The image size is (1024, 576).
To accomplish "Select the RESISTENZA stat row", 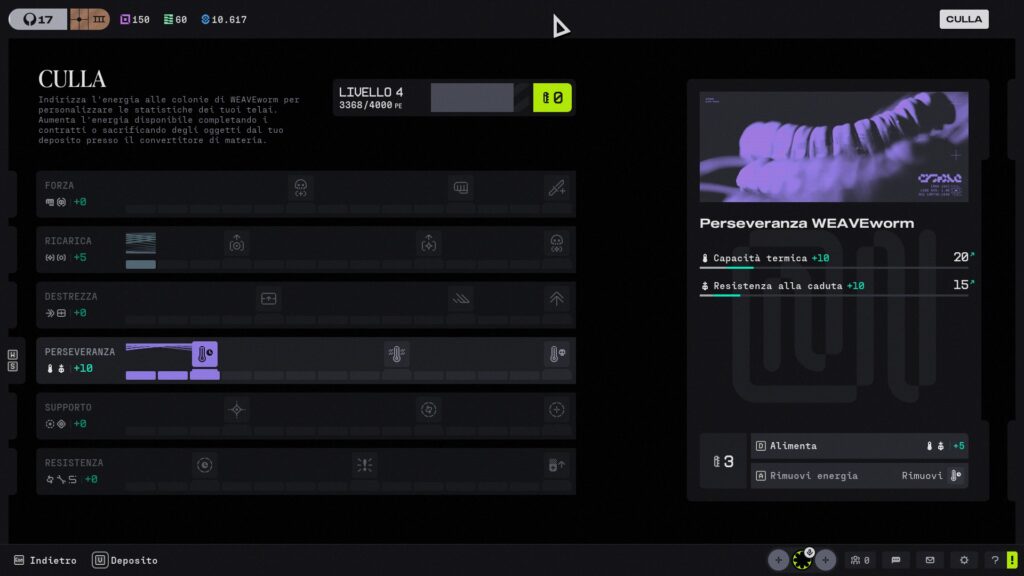I will (306, 472).
